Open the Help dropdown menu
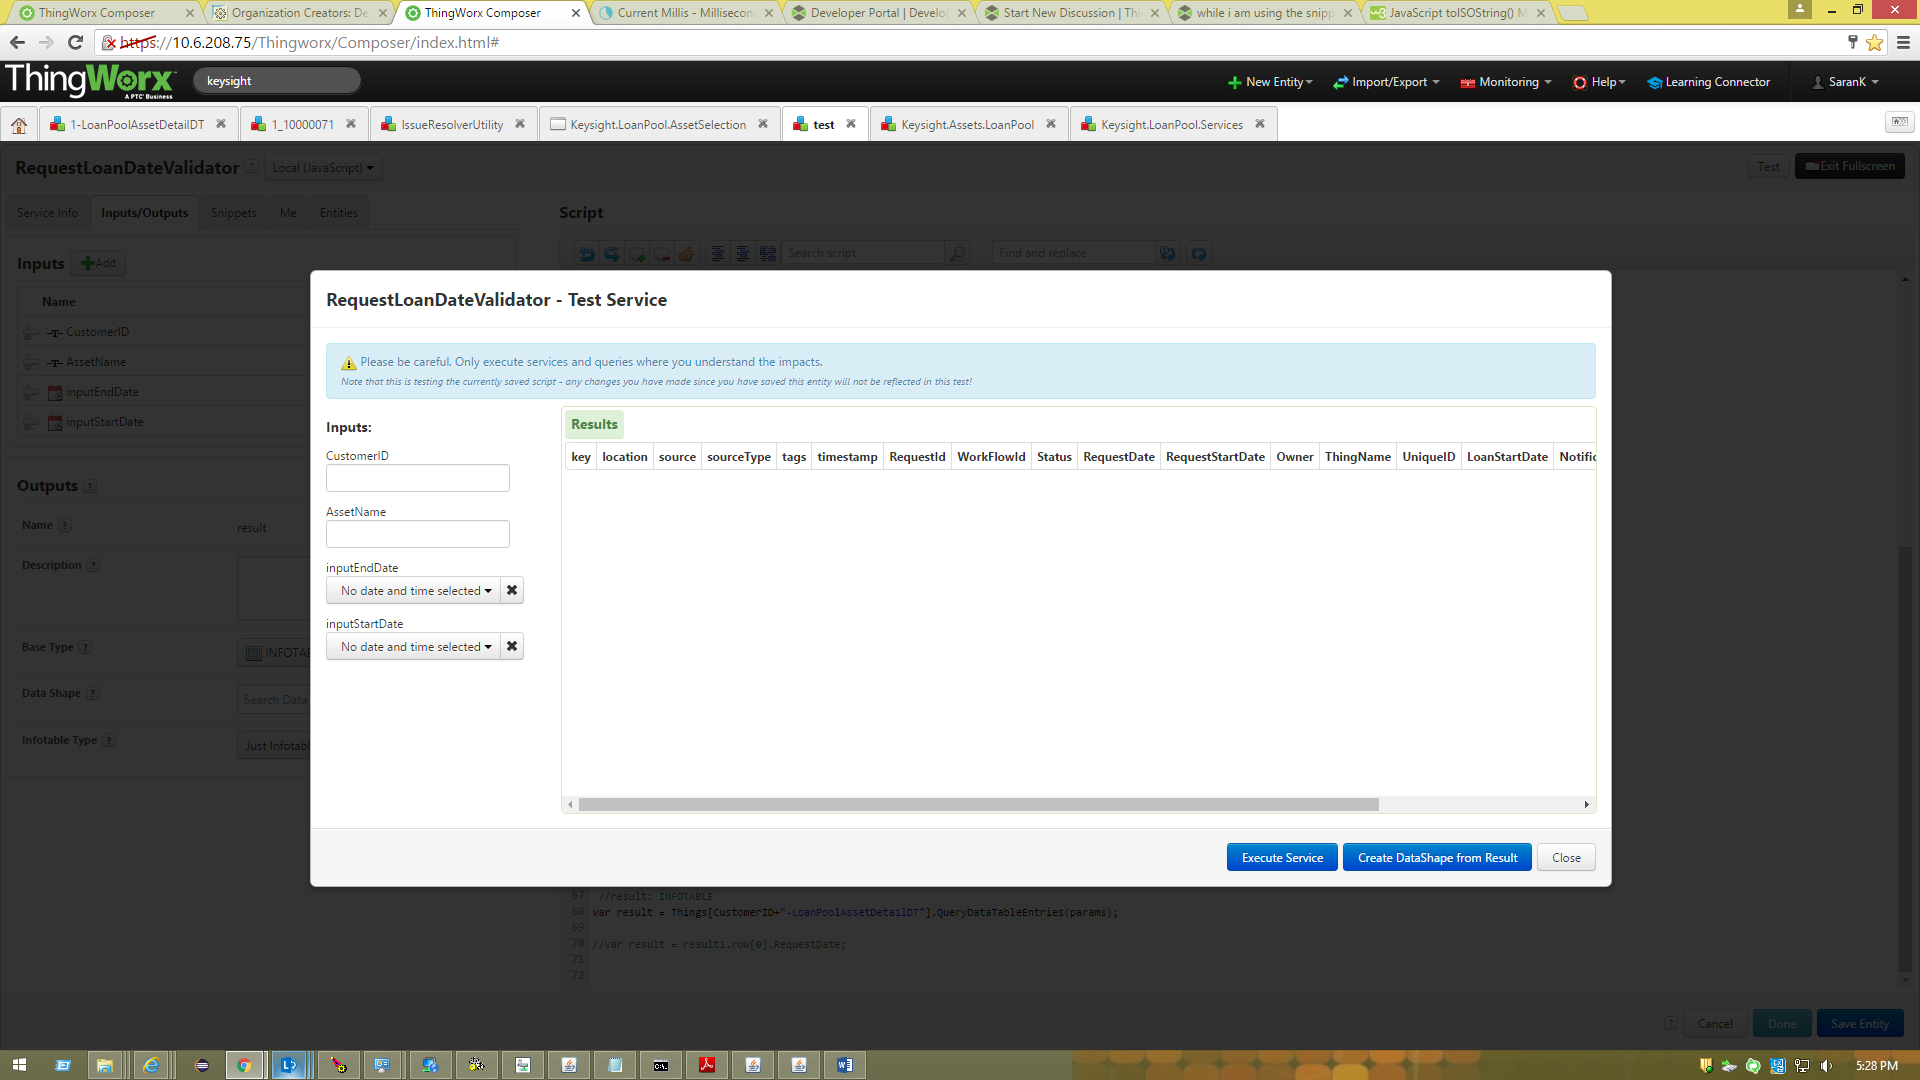The image size is (1920, 1080). pyautogui.click(x=1599, y=82)
